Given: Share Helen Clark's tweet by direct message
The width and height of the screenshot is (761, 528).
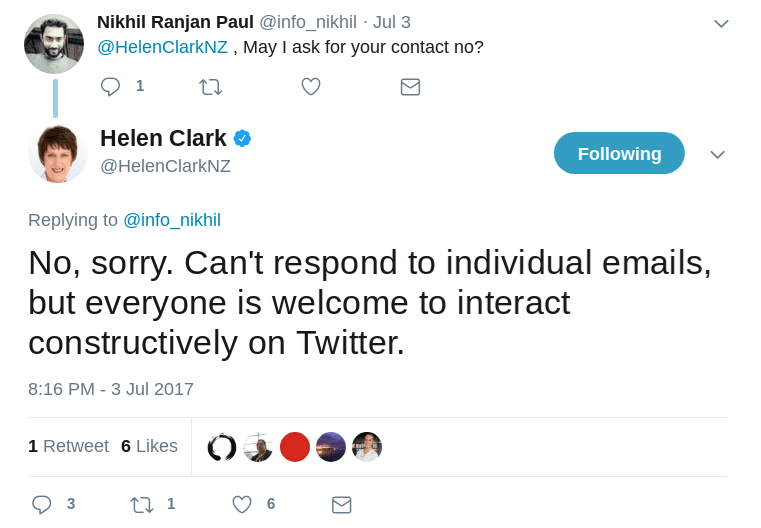Looking at the screenshot, I should tap(342, 504).
